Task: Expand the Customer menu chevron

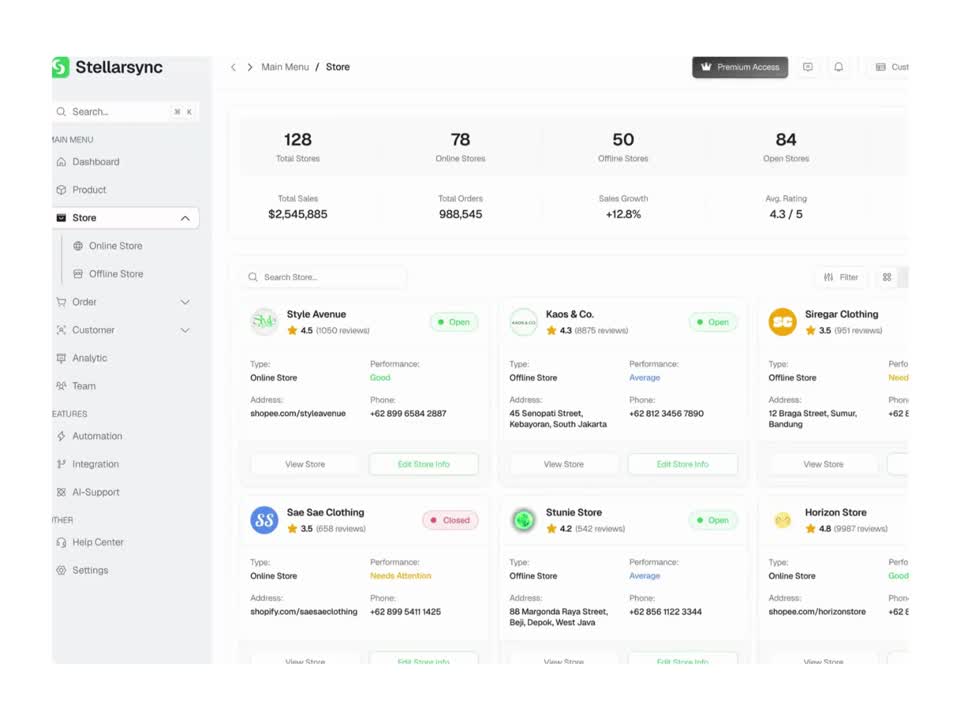Action: point(185,330)
